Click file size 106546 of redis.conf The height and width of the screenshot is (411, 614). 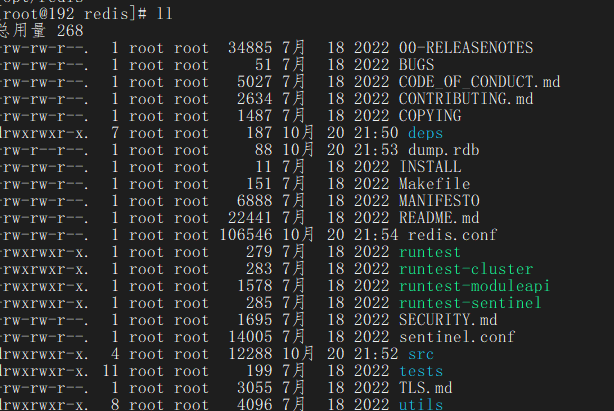[246, 235]
